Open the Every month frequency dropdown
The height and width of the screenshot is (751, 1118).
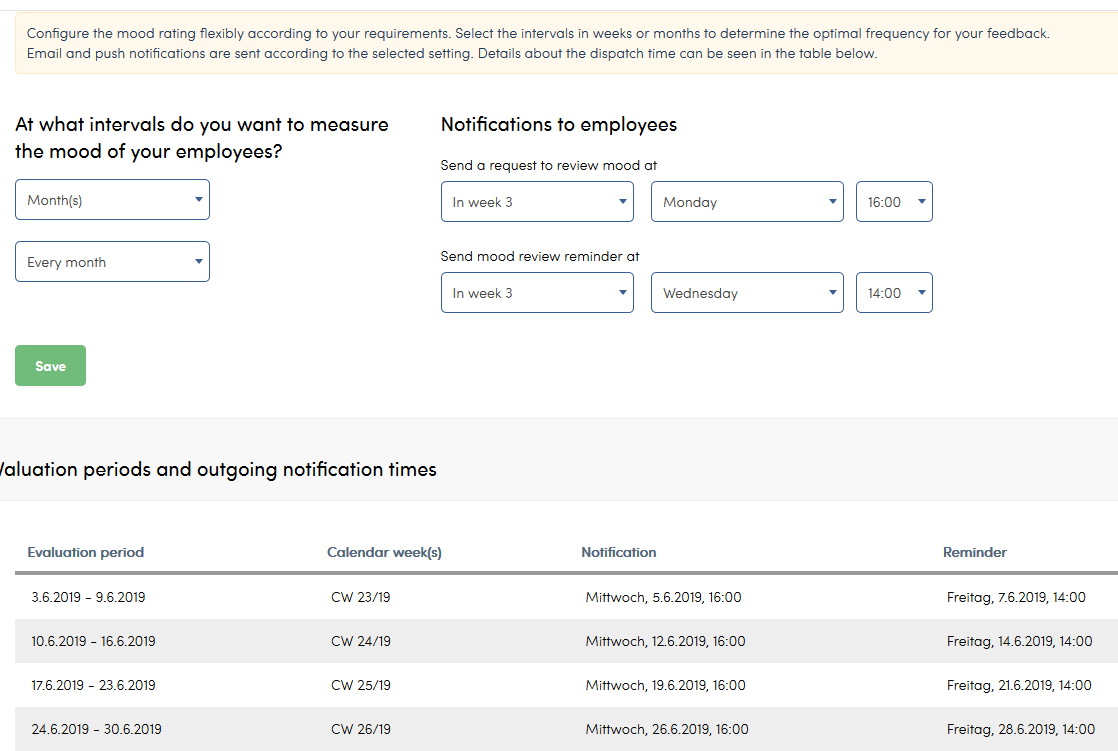pyautogui.click(x=112, y=262)
